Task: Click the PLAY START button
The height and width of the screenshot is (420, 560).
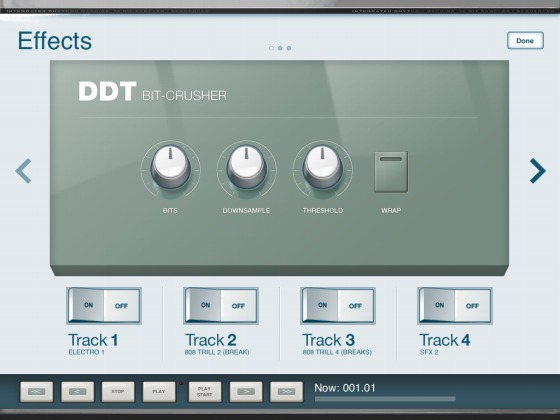Action: coord(205,392)
